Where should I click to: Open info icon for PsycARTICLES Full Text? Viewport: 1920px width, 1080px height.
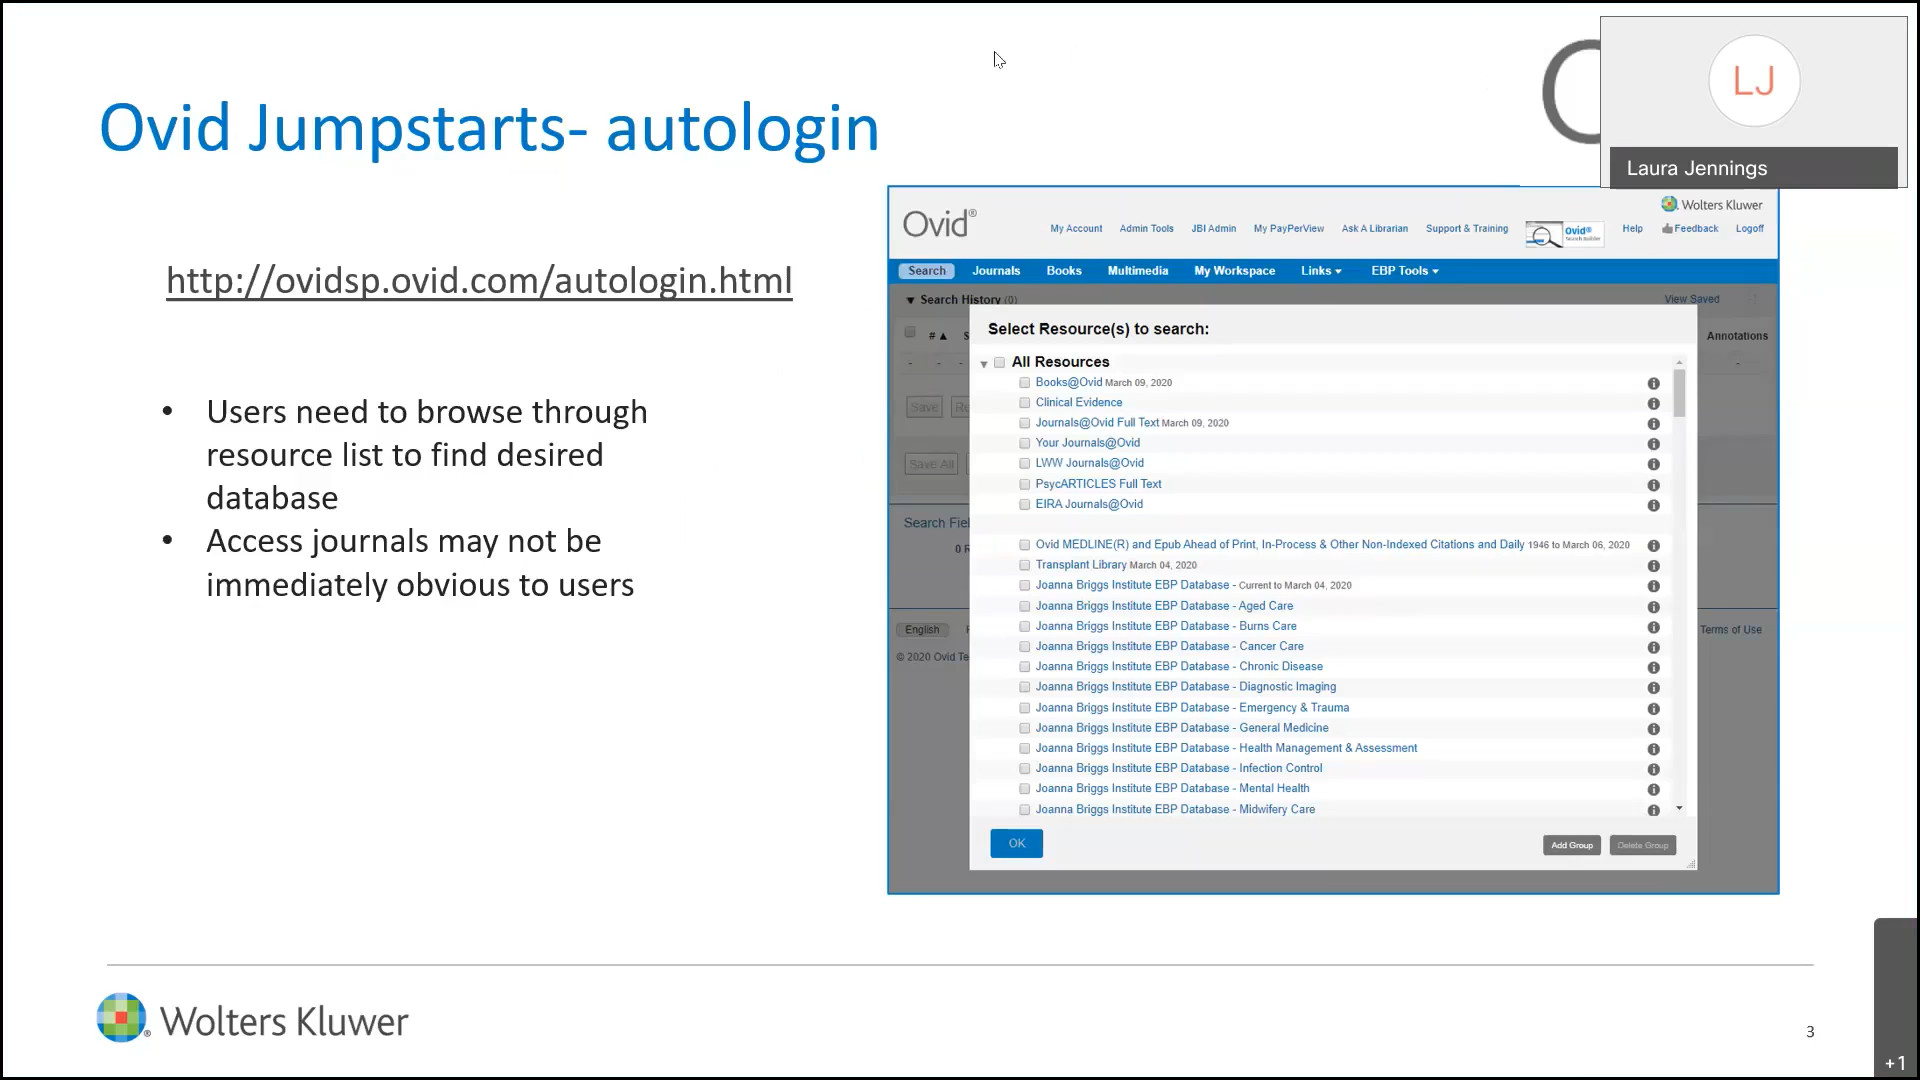(x=1653, y=485)
